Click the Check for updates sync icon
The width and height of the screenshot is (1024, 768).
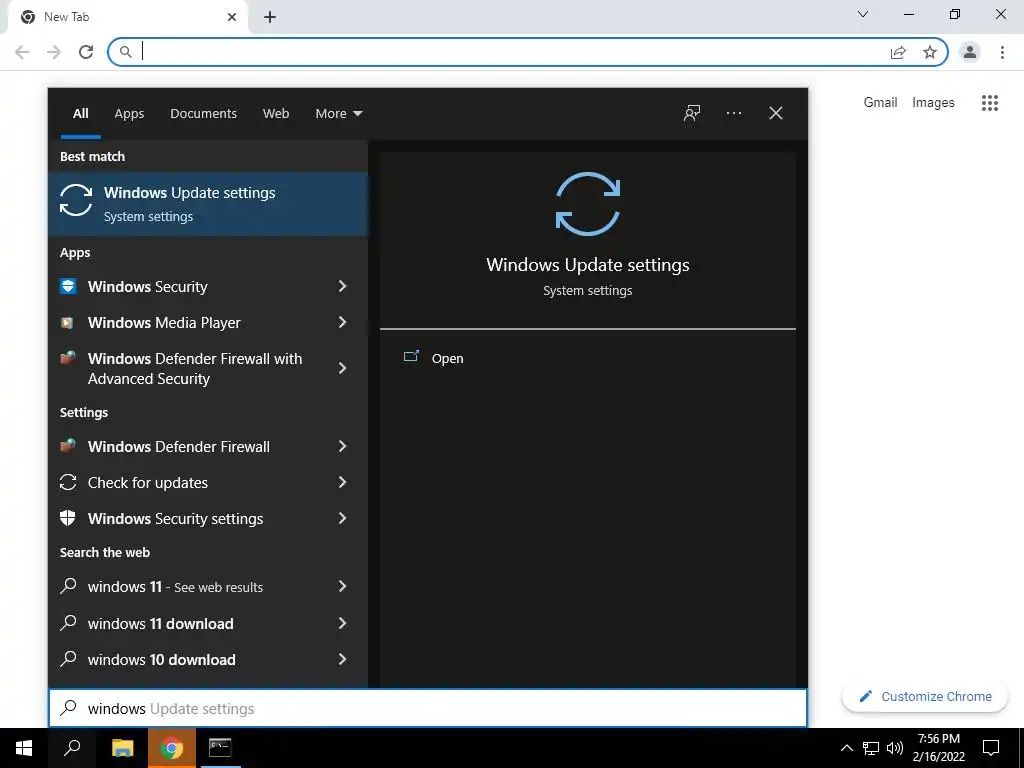click(x=68, y=482)
